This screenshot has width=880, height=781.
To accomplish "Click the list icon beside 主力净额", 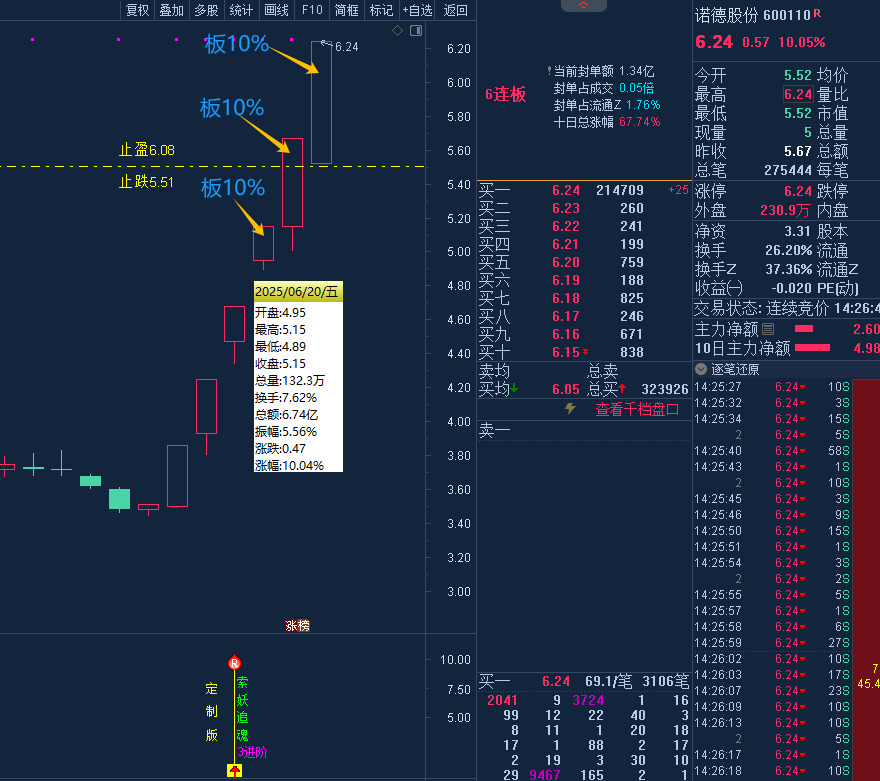I will [768, 329].
